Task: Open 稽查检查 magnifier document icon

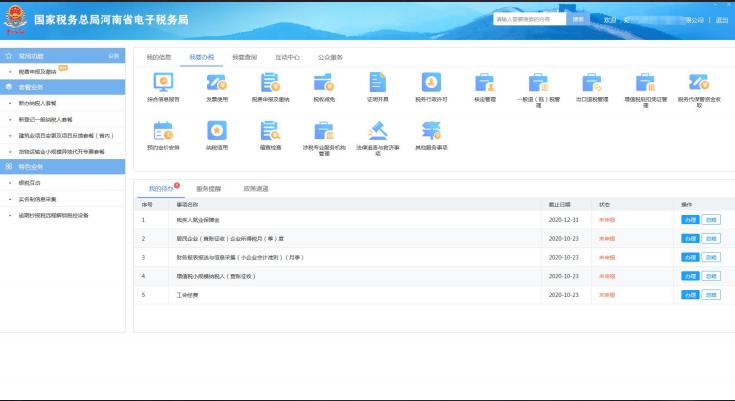Action: coord(270,131)
